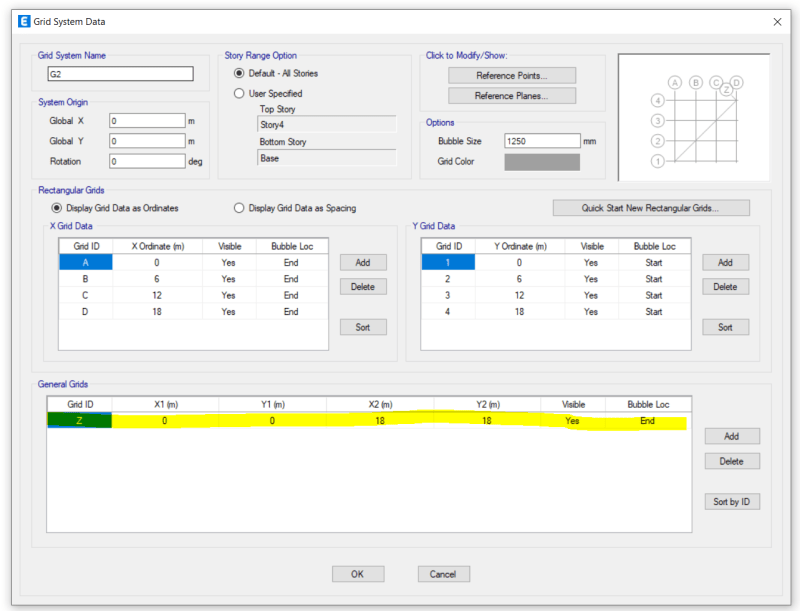Click the Global Y origin input
The height and width of the screenshot is (611, 800).
[x=147, y=141]
